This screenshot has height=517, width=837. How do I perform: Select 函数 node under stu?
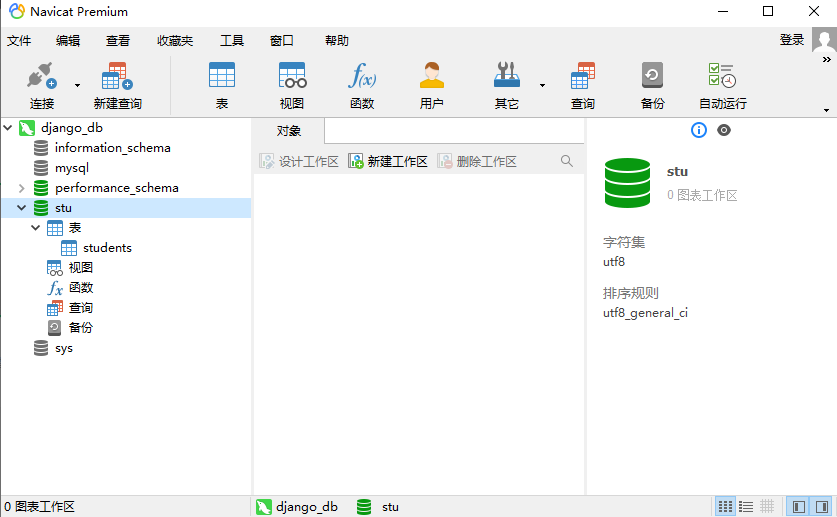click(81, 288)
